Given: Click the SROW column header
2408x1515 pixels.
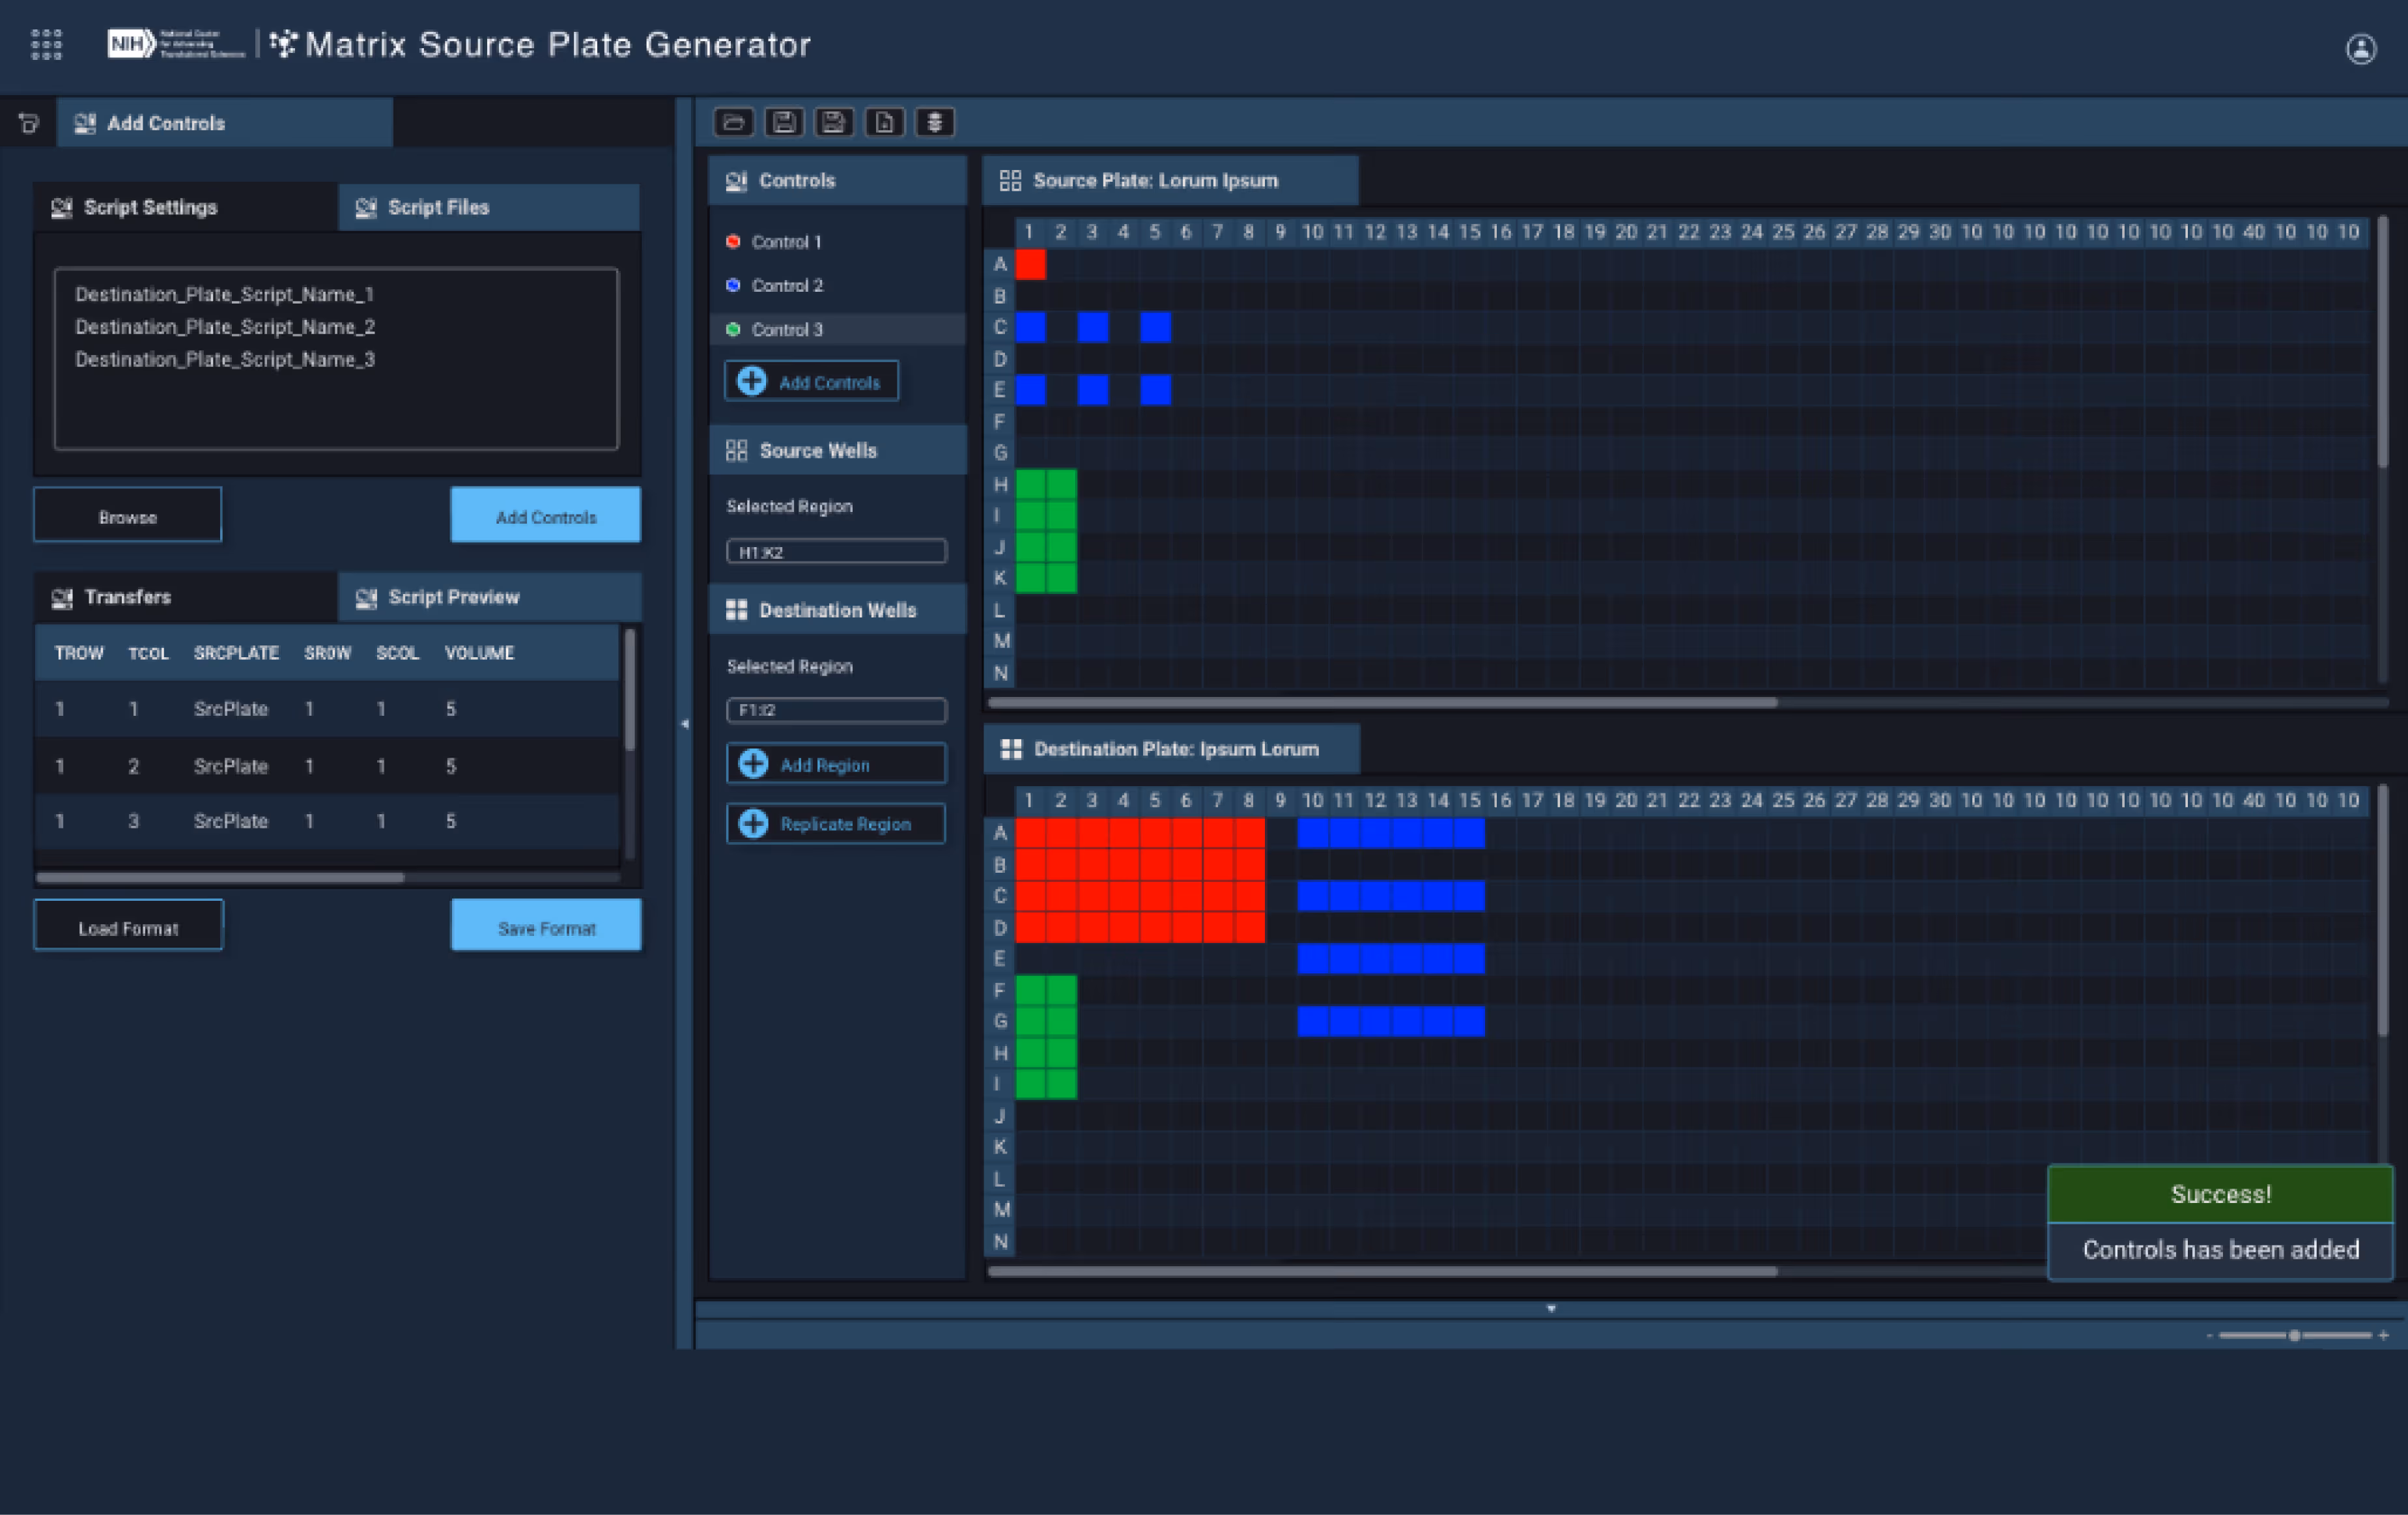Looking at the screenshot, I should pyautogui.click(x=327, y=653).
